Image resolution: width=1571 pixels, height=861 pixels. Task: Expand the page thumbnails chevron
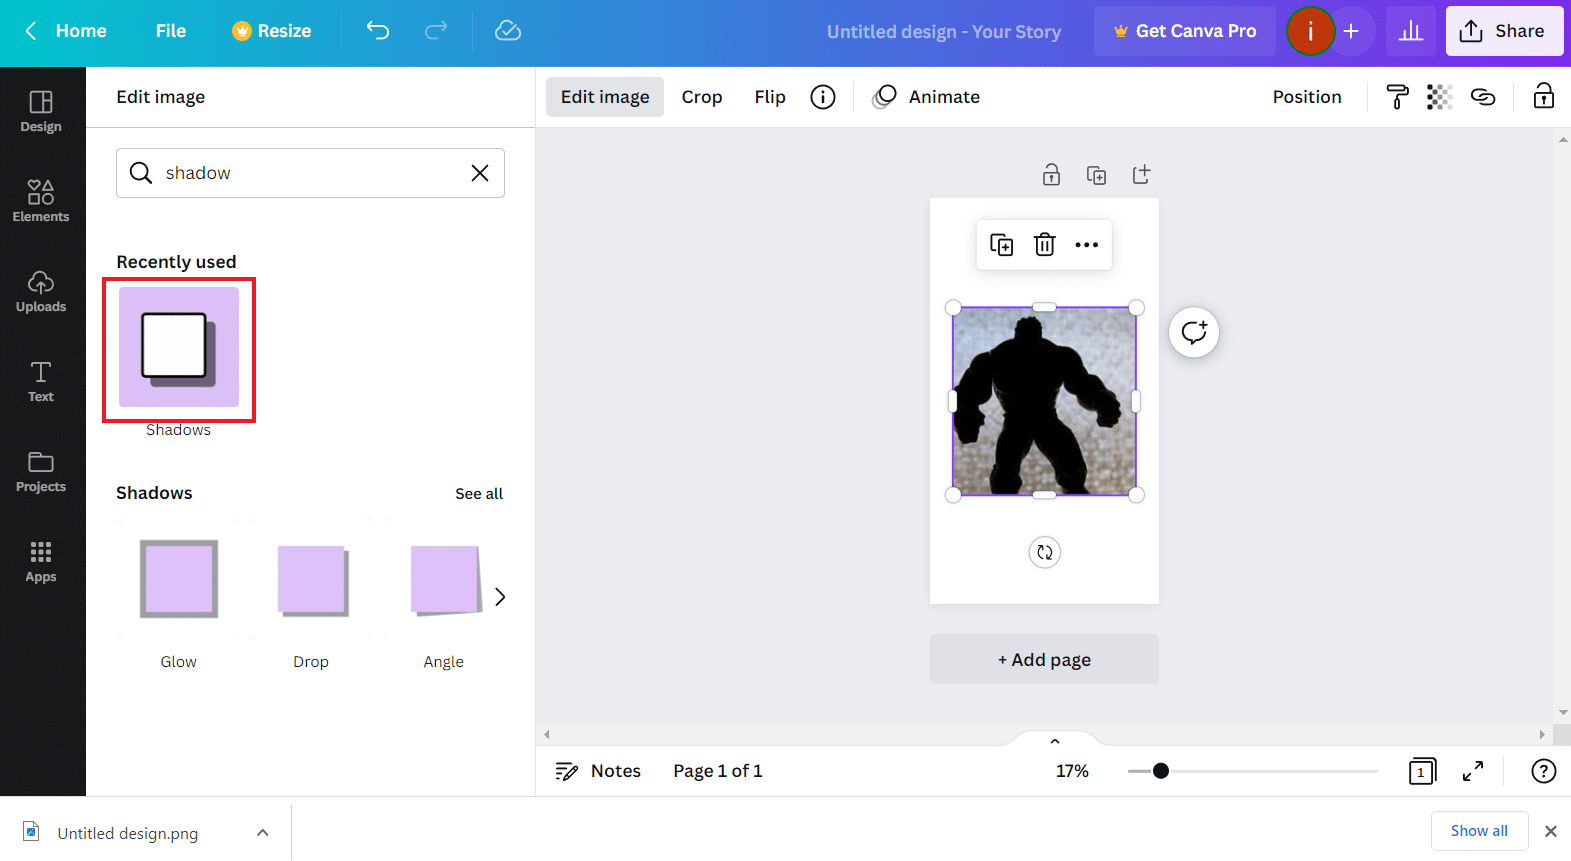(x=1055, y=741)
